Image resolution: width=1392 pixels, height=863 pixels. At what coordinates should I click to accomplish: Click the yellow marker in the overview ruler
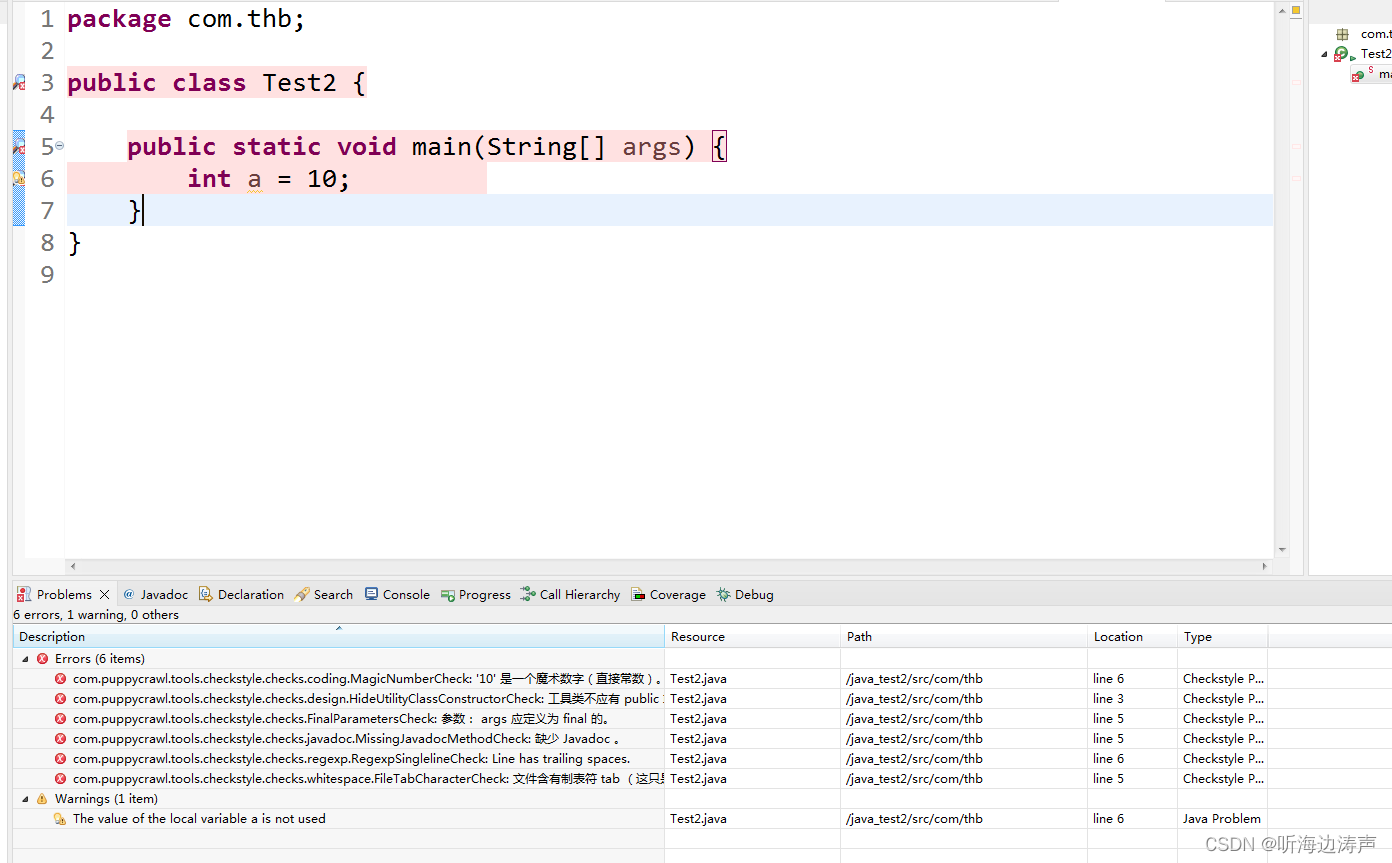coord(1296,10)
